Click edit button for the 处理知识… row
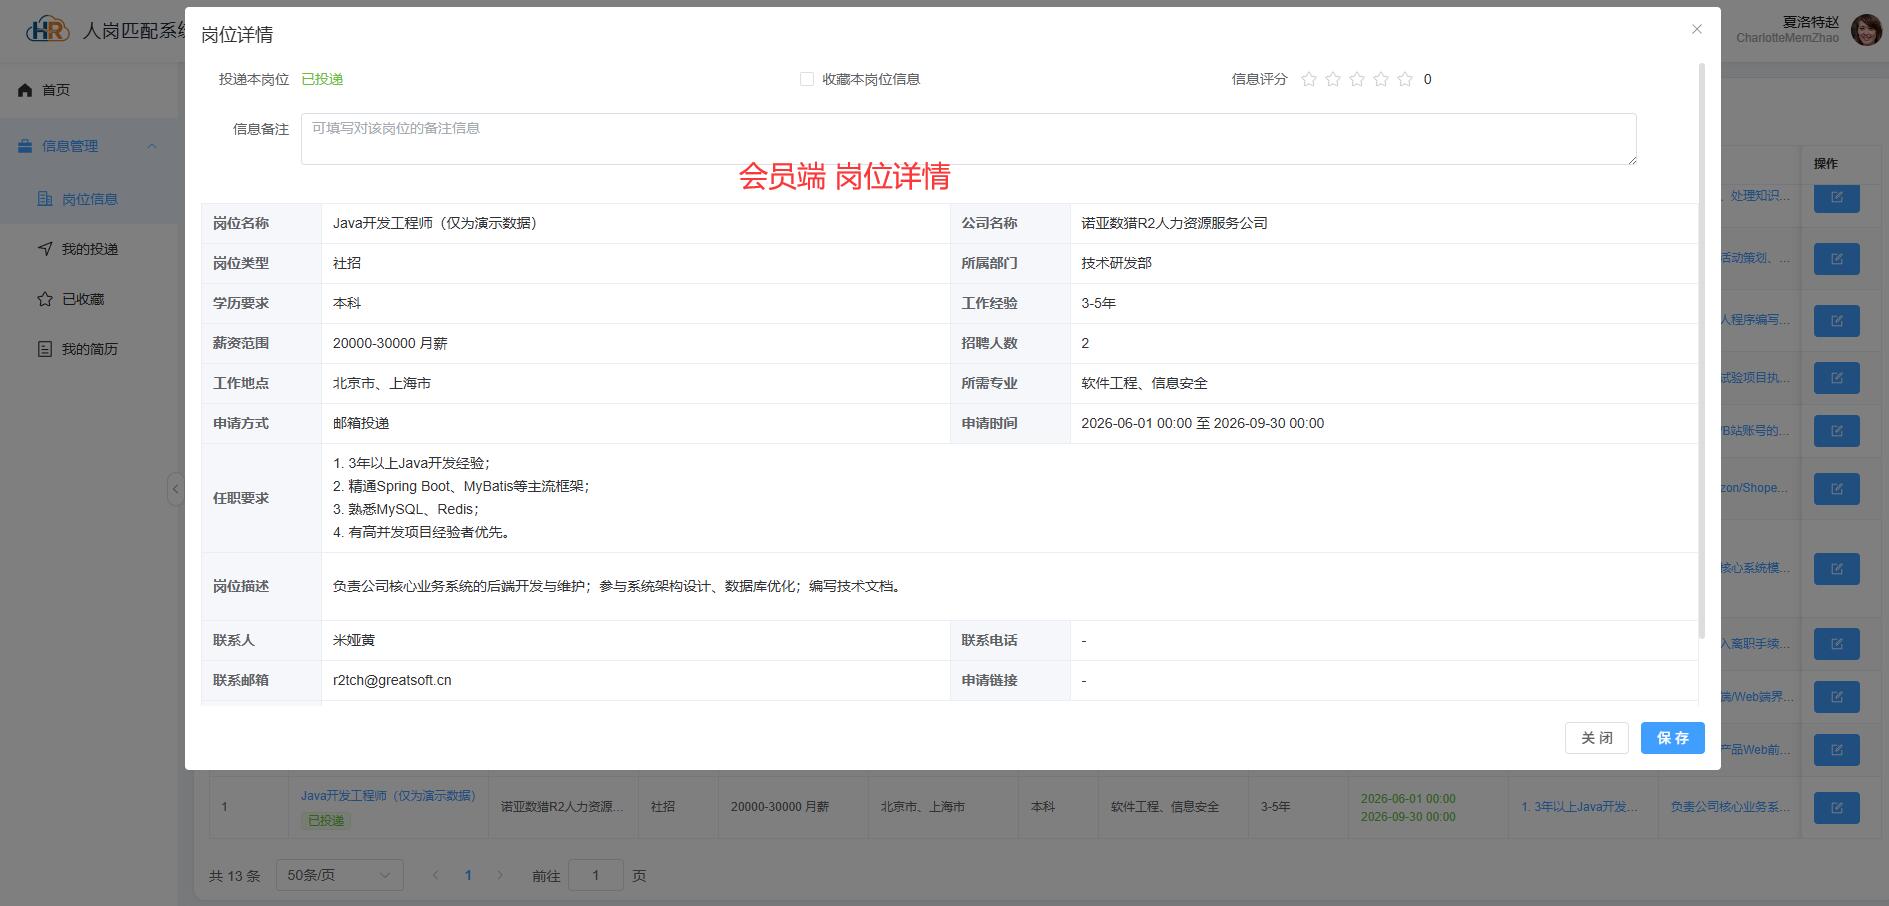 [1836, 198]
